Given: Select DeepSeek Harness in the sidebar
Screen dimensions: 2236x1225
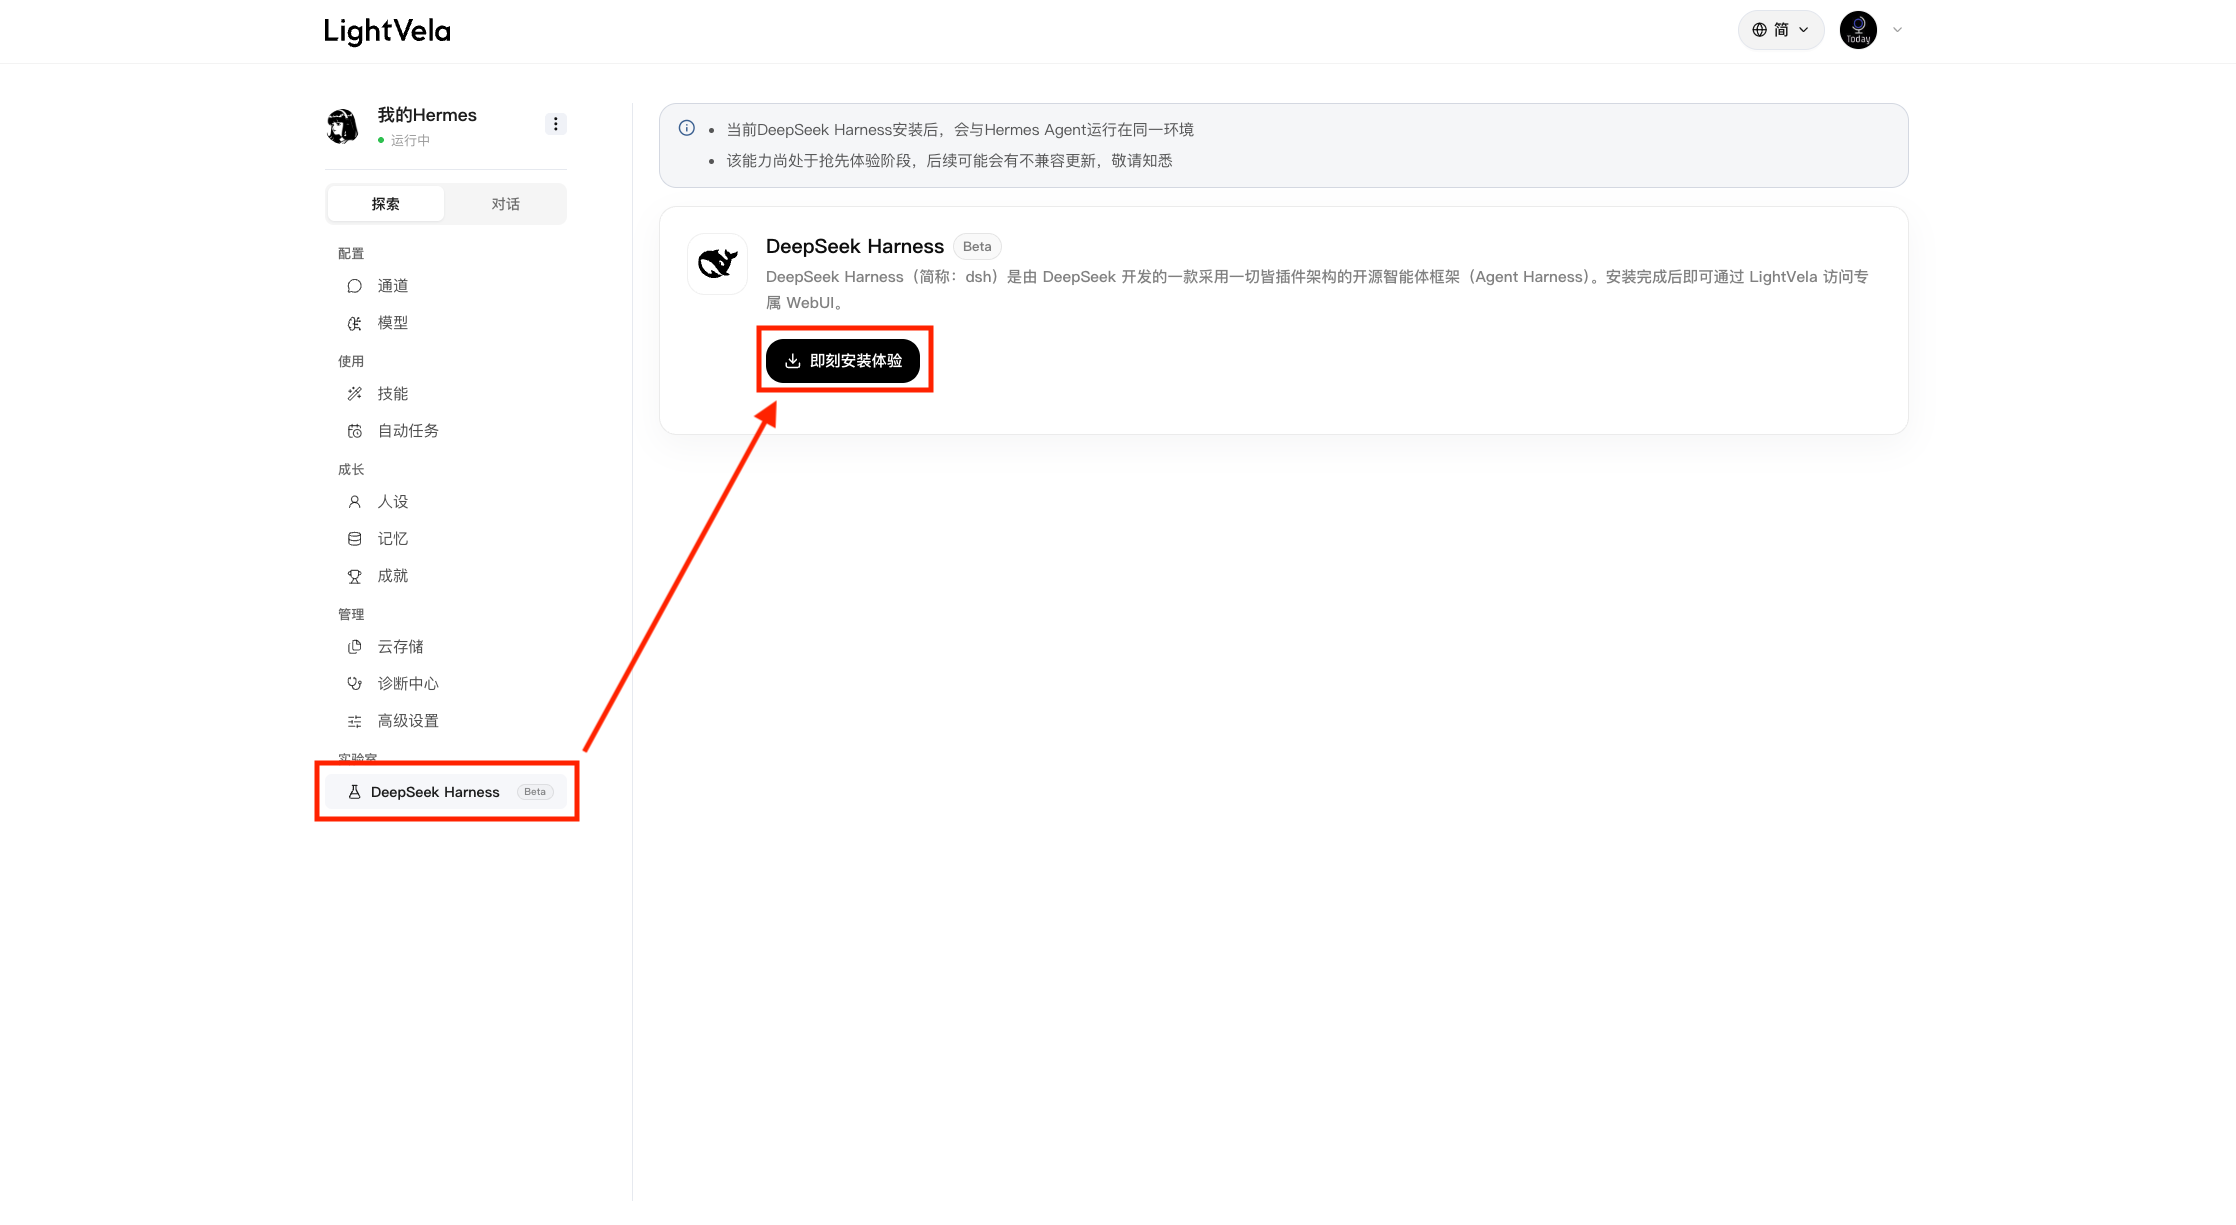Looking at the screenshot, I should (446, 792).
